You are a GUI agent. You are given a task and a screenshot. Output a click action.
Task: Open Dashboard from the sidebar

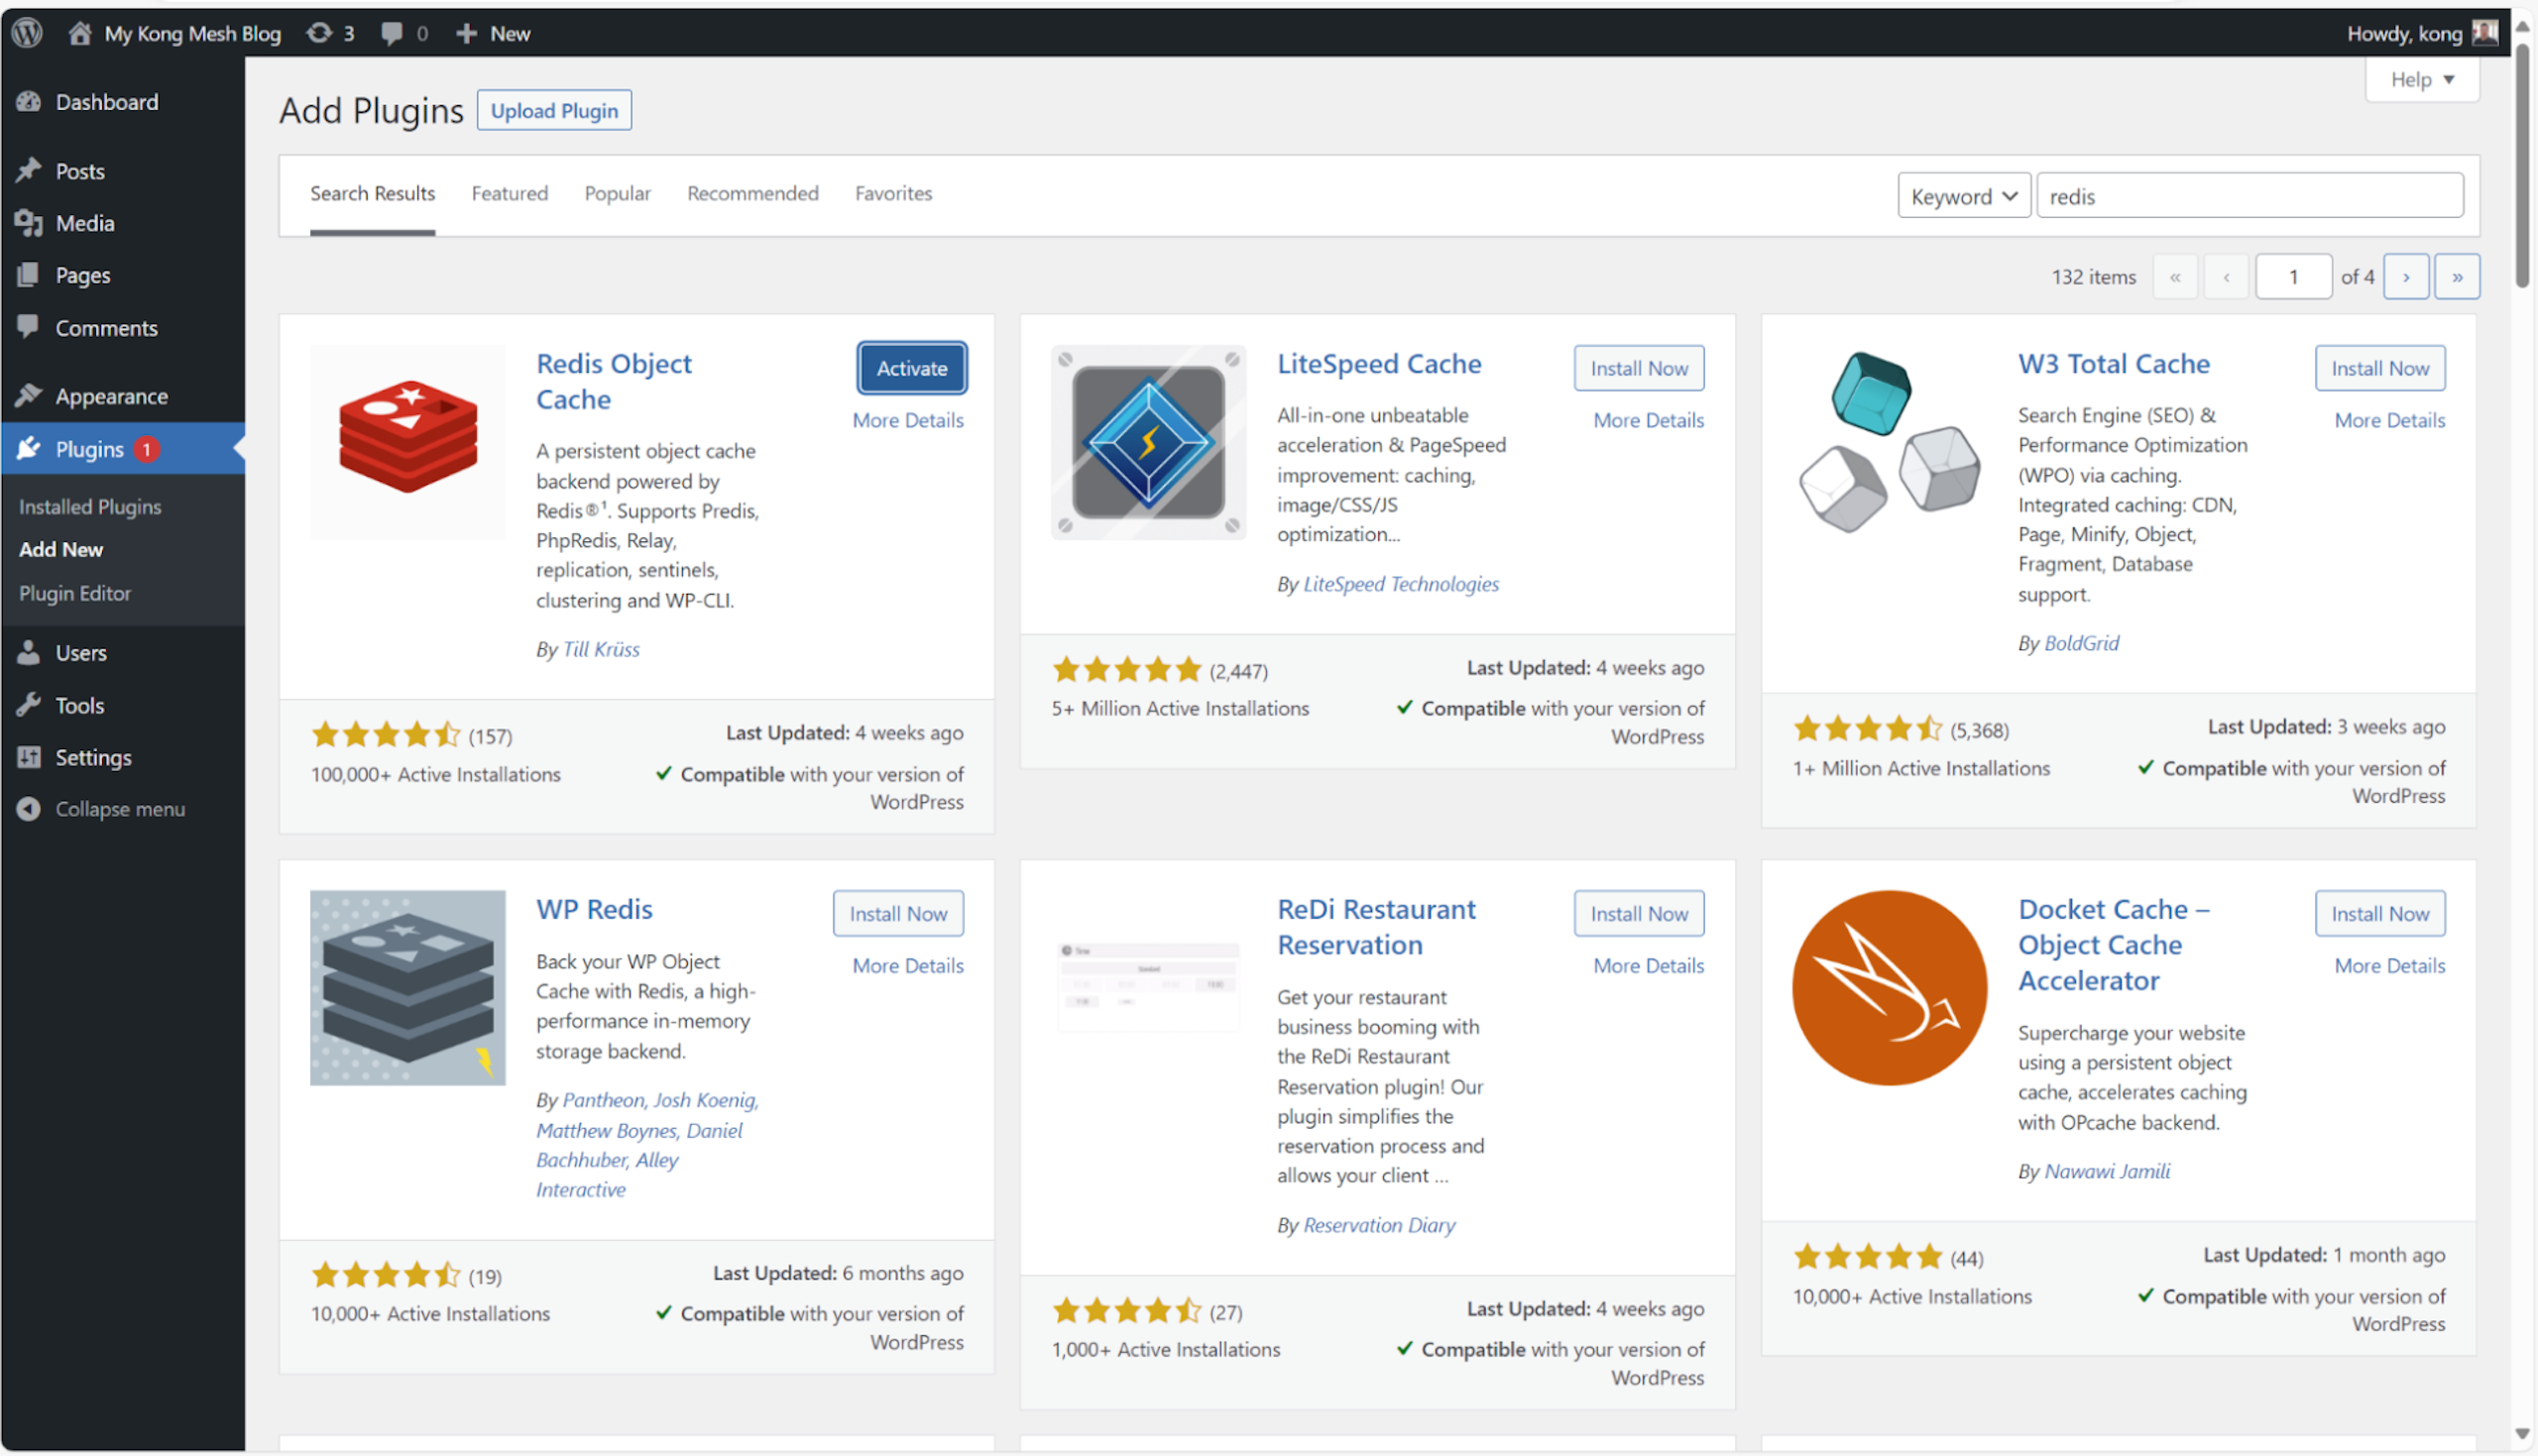point(106,102)
